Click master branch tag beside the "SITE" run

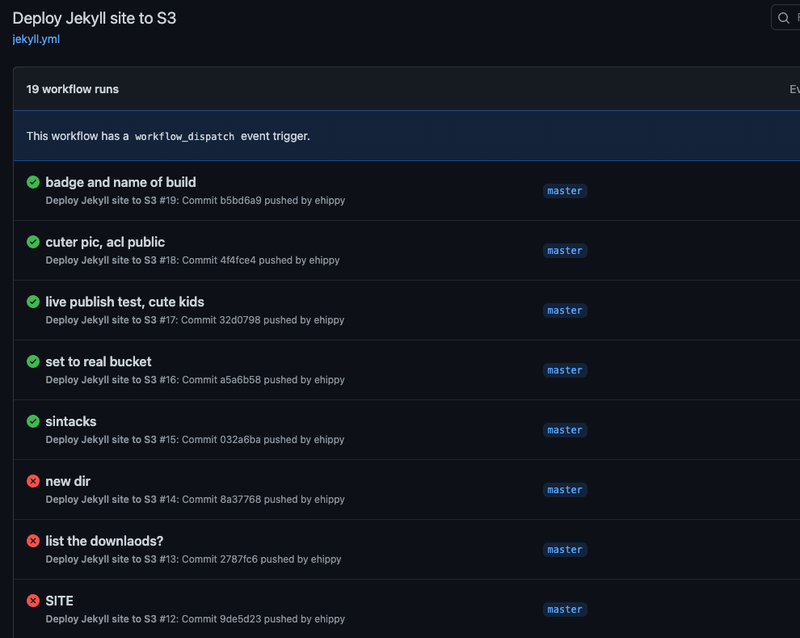pyautogui.click(x=564, y=609)
